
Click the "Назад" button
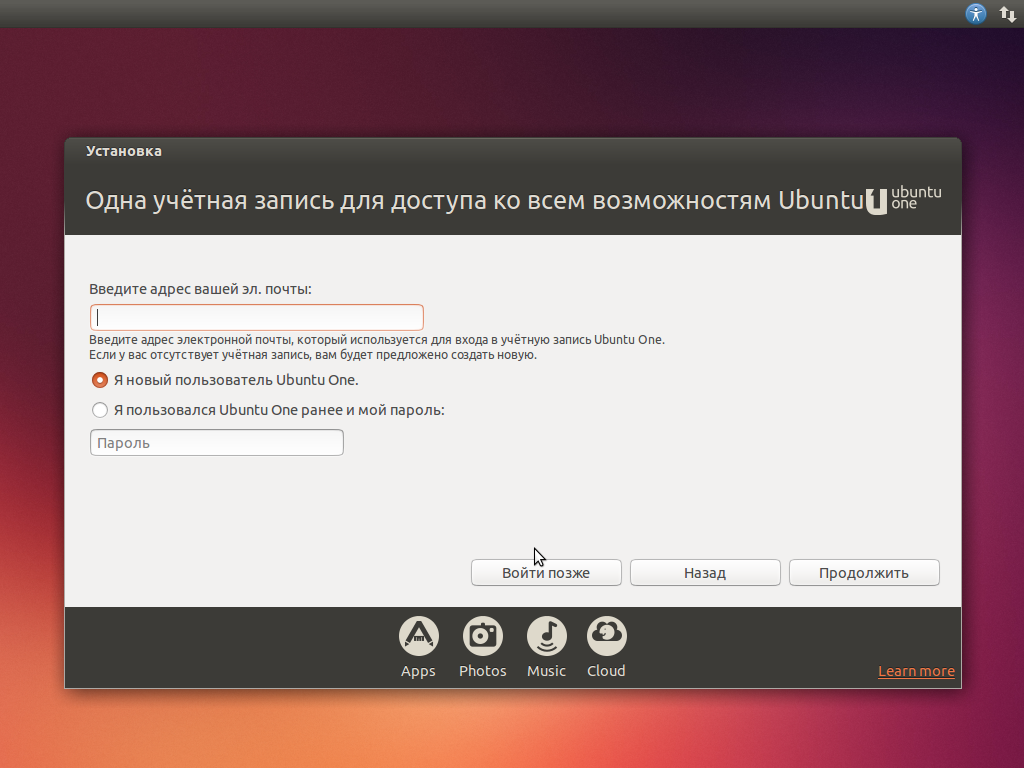point(705,573)
